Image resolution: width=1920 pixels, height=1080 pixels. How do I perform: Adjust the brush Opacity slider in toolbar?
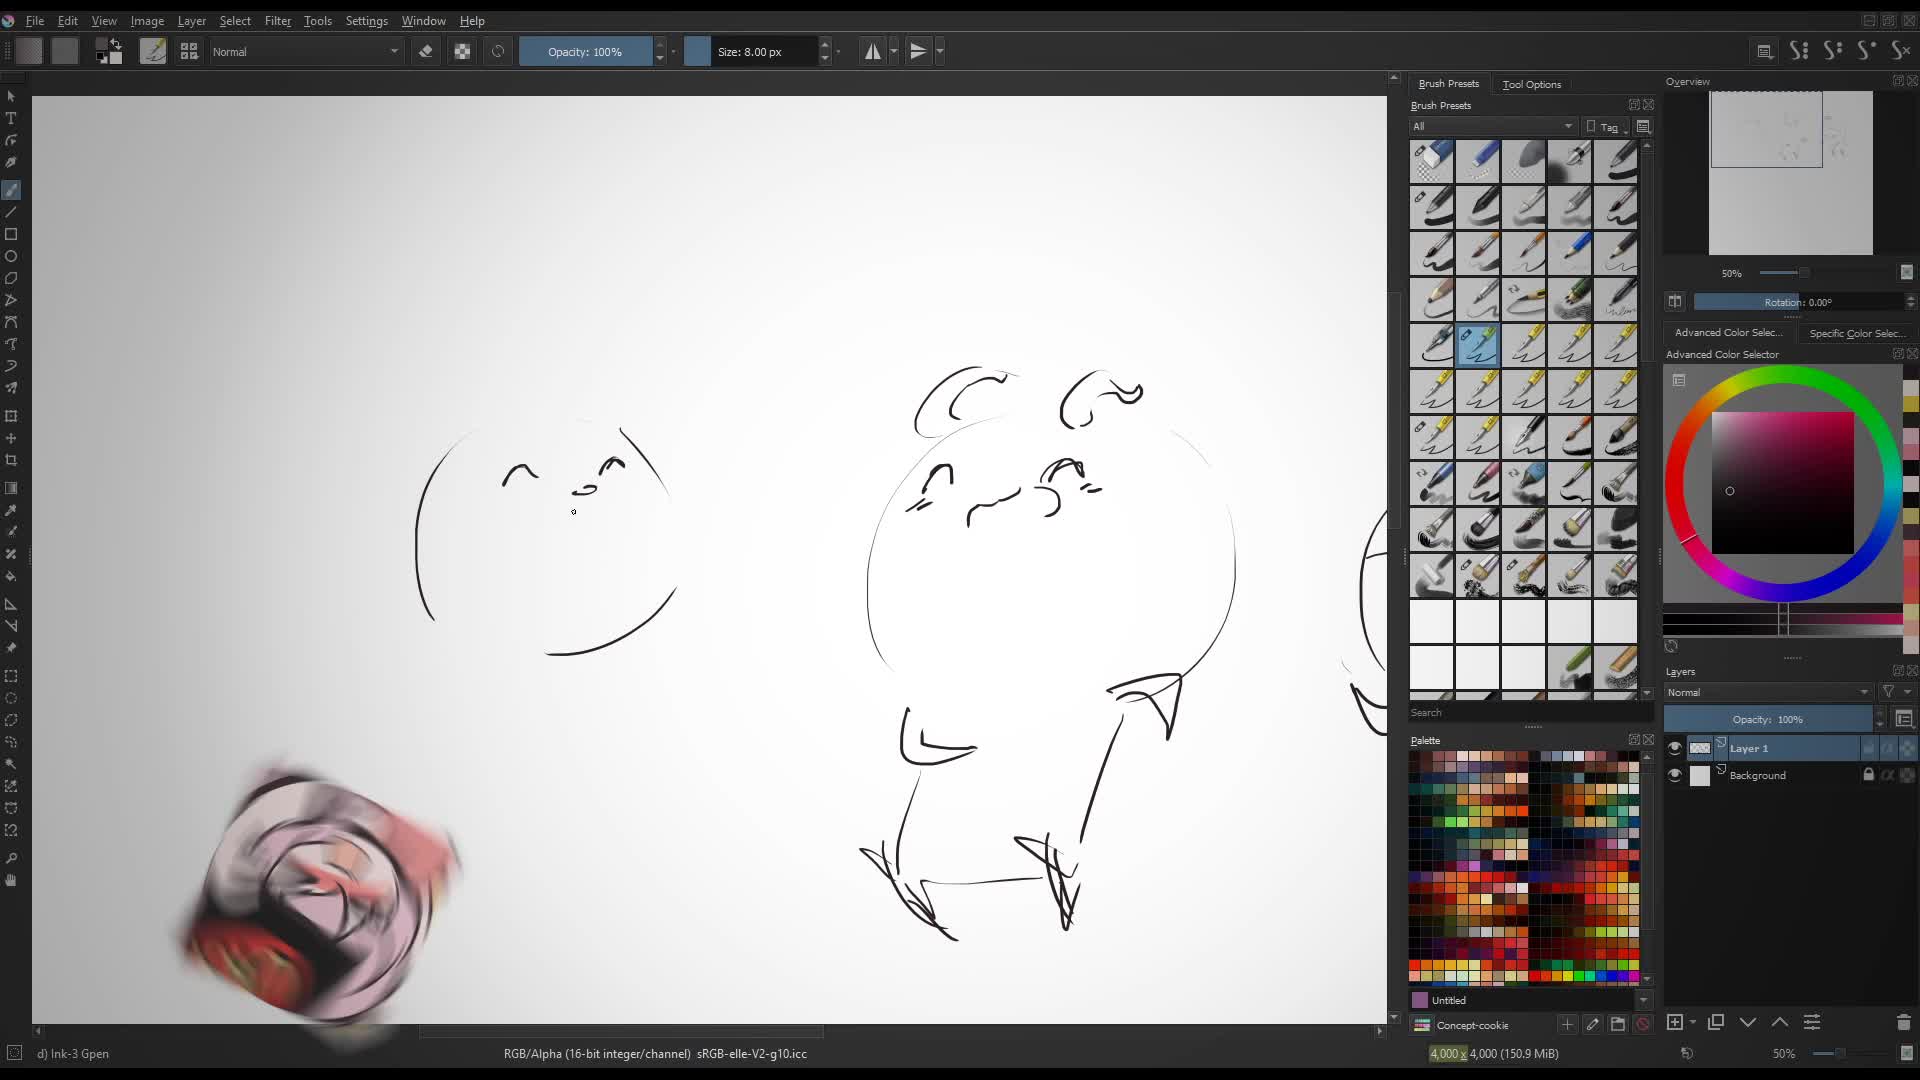pyautogui.click(x=585, y=51)
